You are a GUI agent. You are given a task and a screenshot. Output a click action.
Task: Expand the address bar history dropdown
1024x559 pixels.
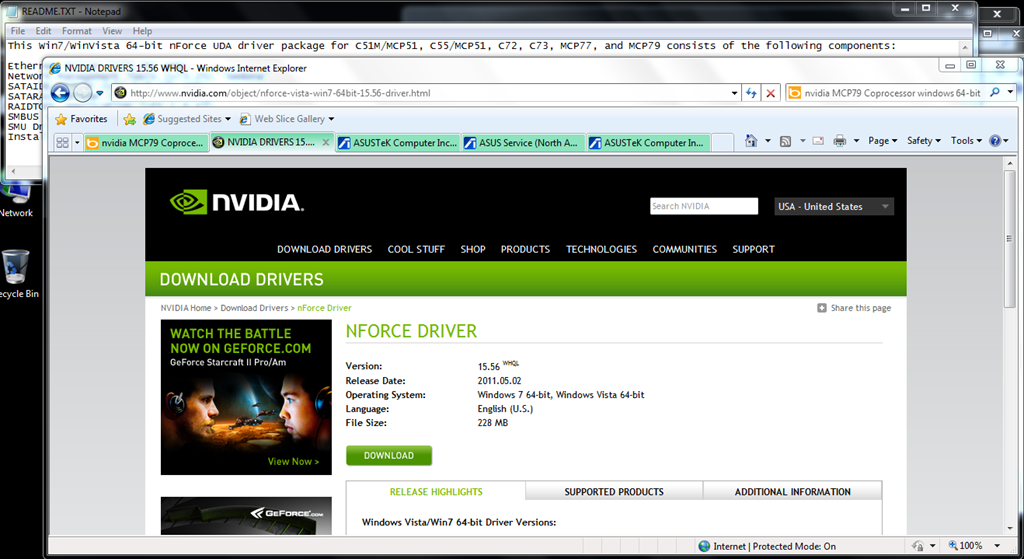[735, 93]
